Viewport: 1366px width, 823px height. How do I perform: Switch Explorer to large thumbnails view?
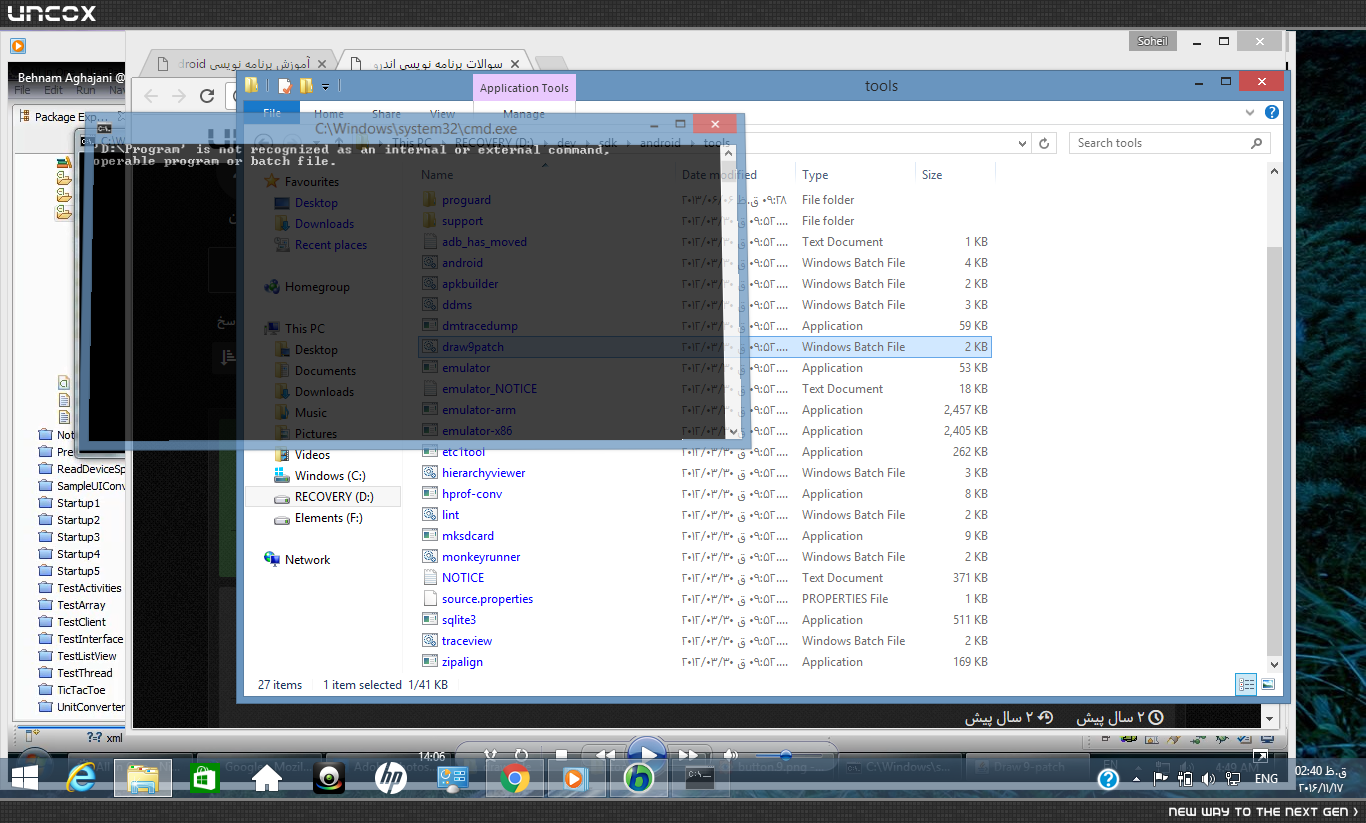[1268, 685]
